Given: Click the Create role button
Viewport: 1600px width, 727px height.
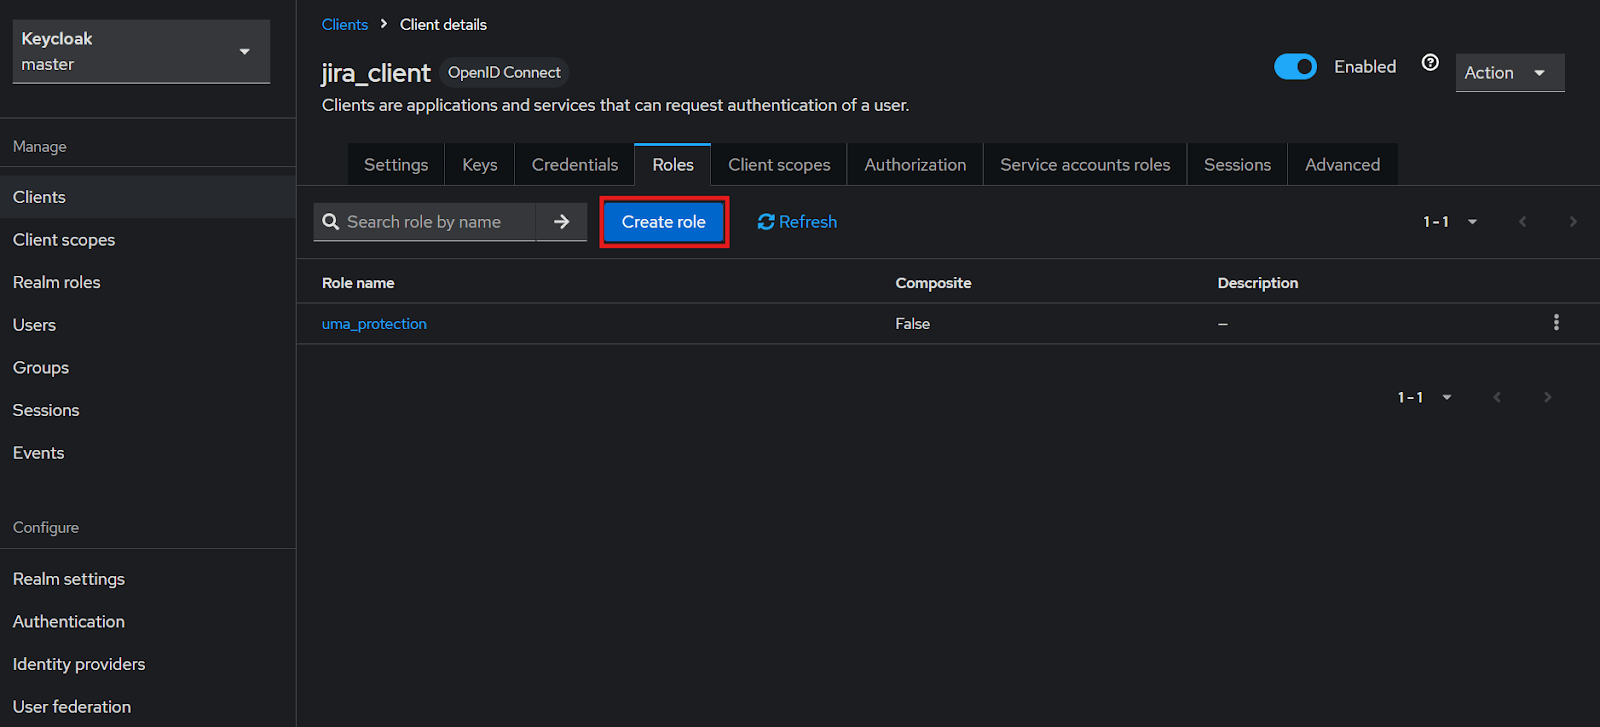Looking at the screenshot, I should point(664,222).
